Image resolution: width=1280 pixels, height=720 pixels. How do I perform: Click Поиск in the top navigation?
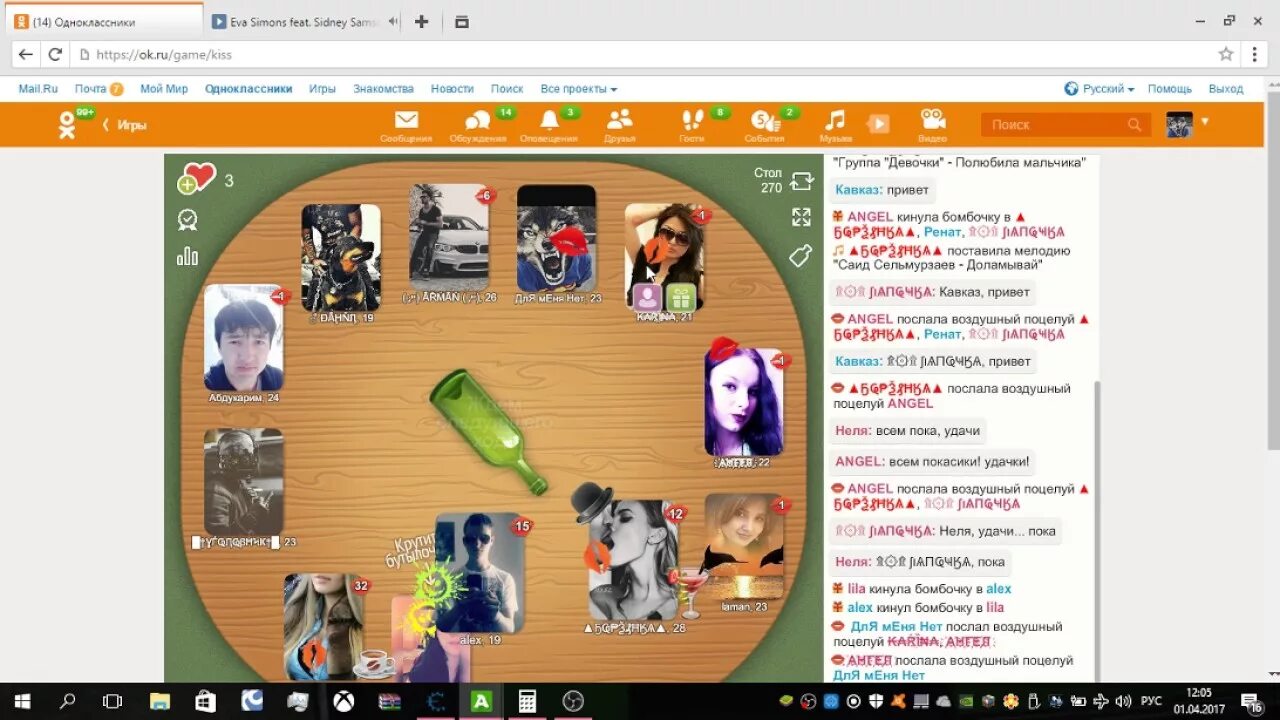507,89
